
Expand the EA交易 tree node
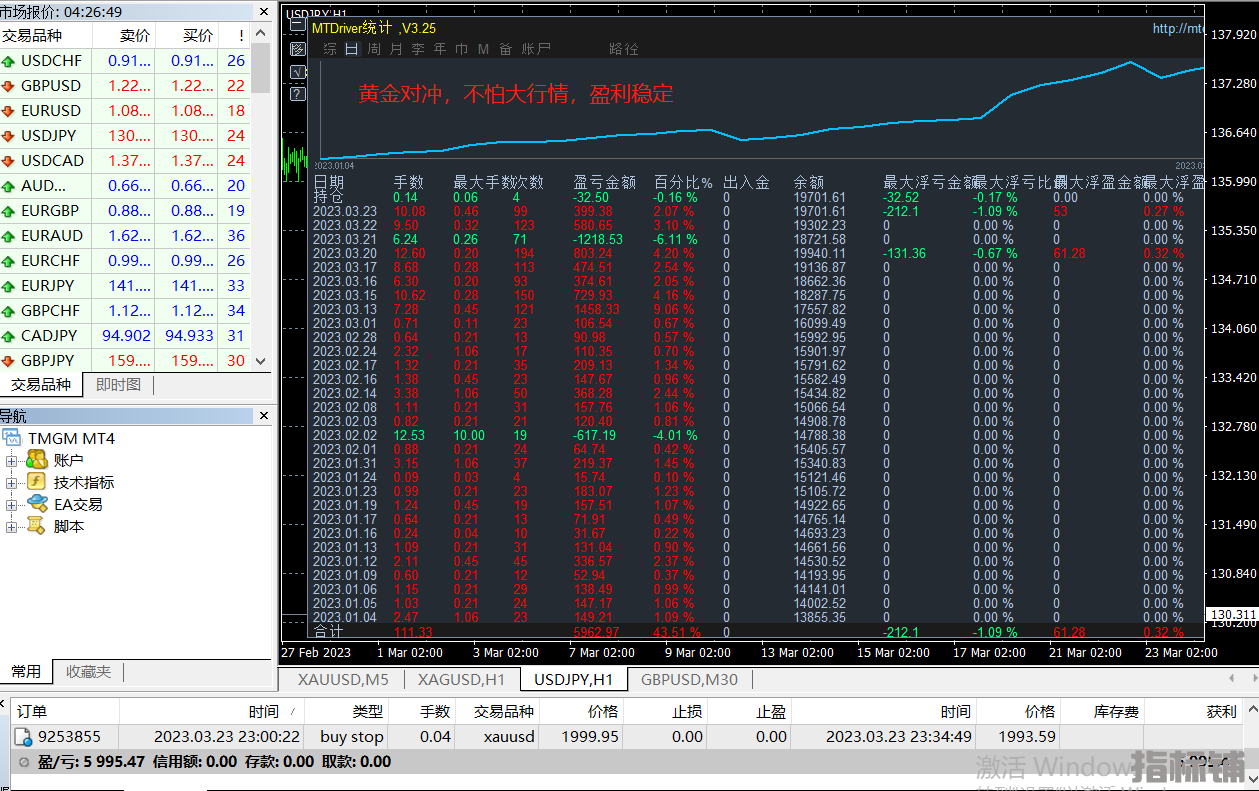click(x=12, y=505)
